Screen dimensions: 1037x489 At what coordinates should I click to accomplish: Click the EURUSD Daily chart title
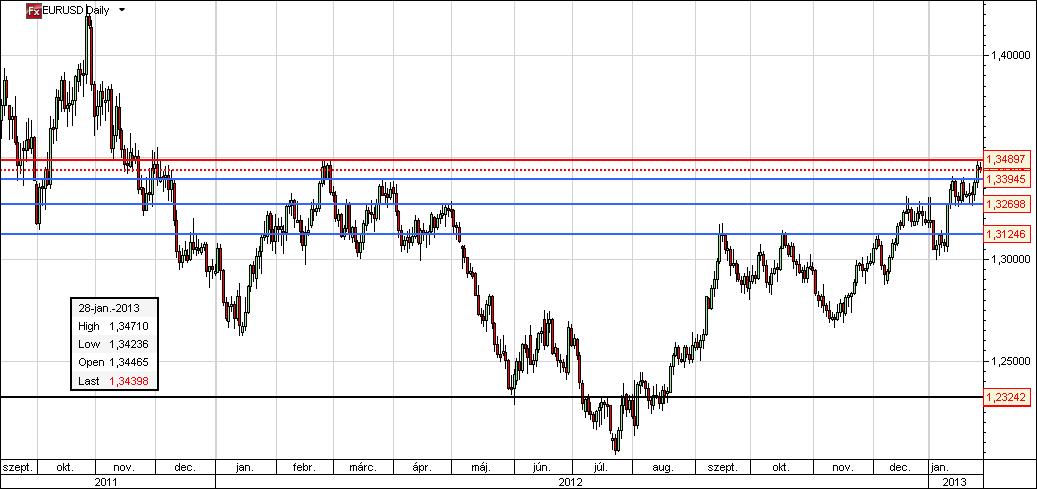[x=75, y=10]
